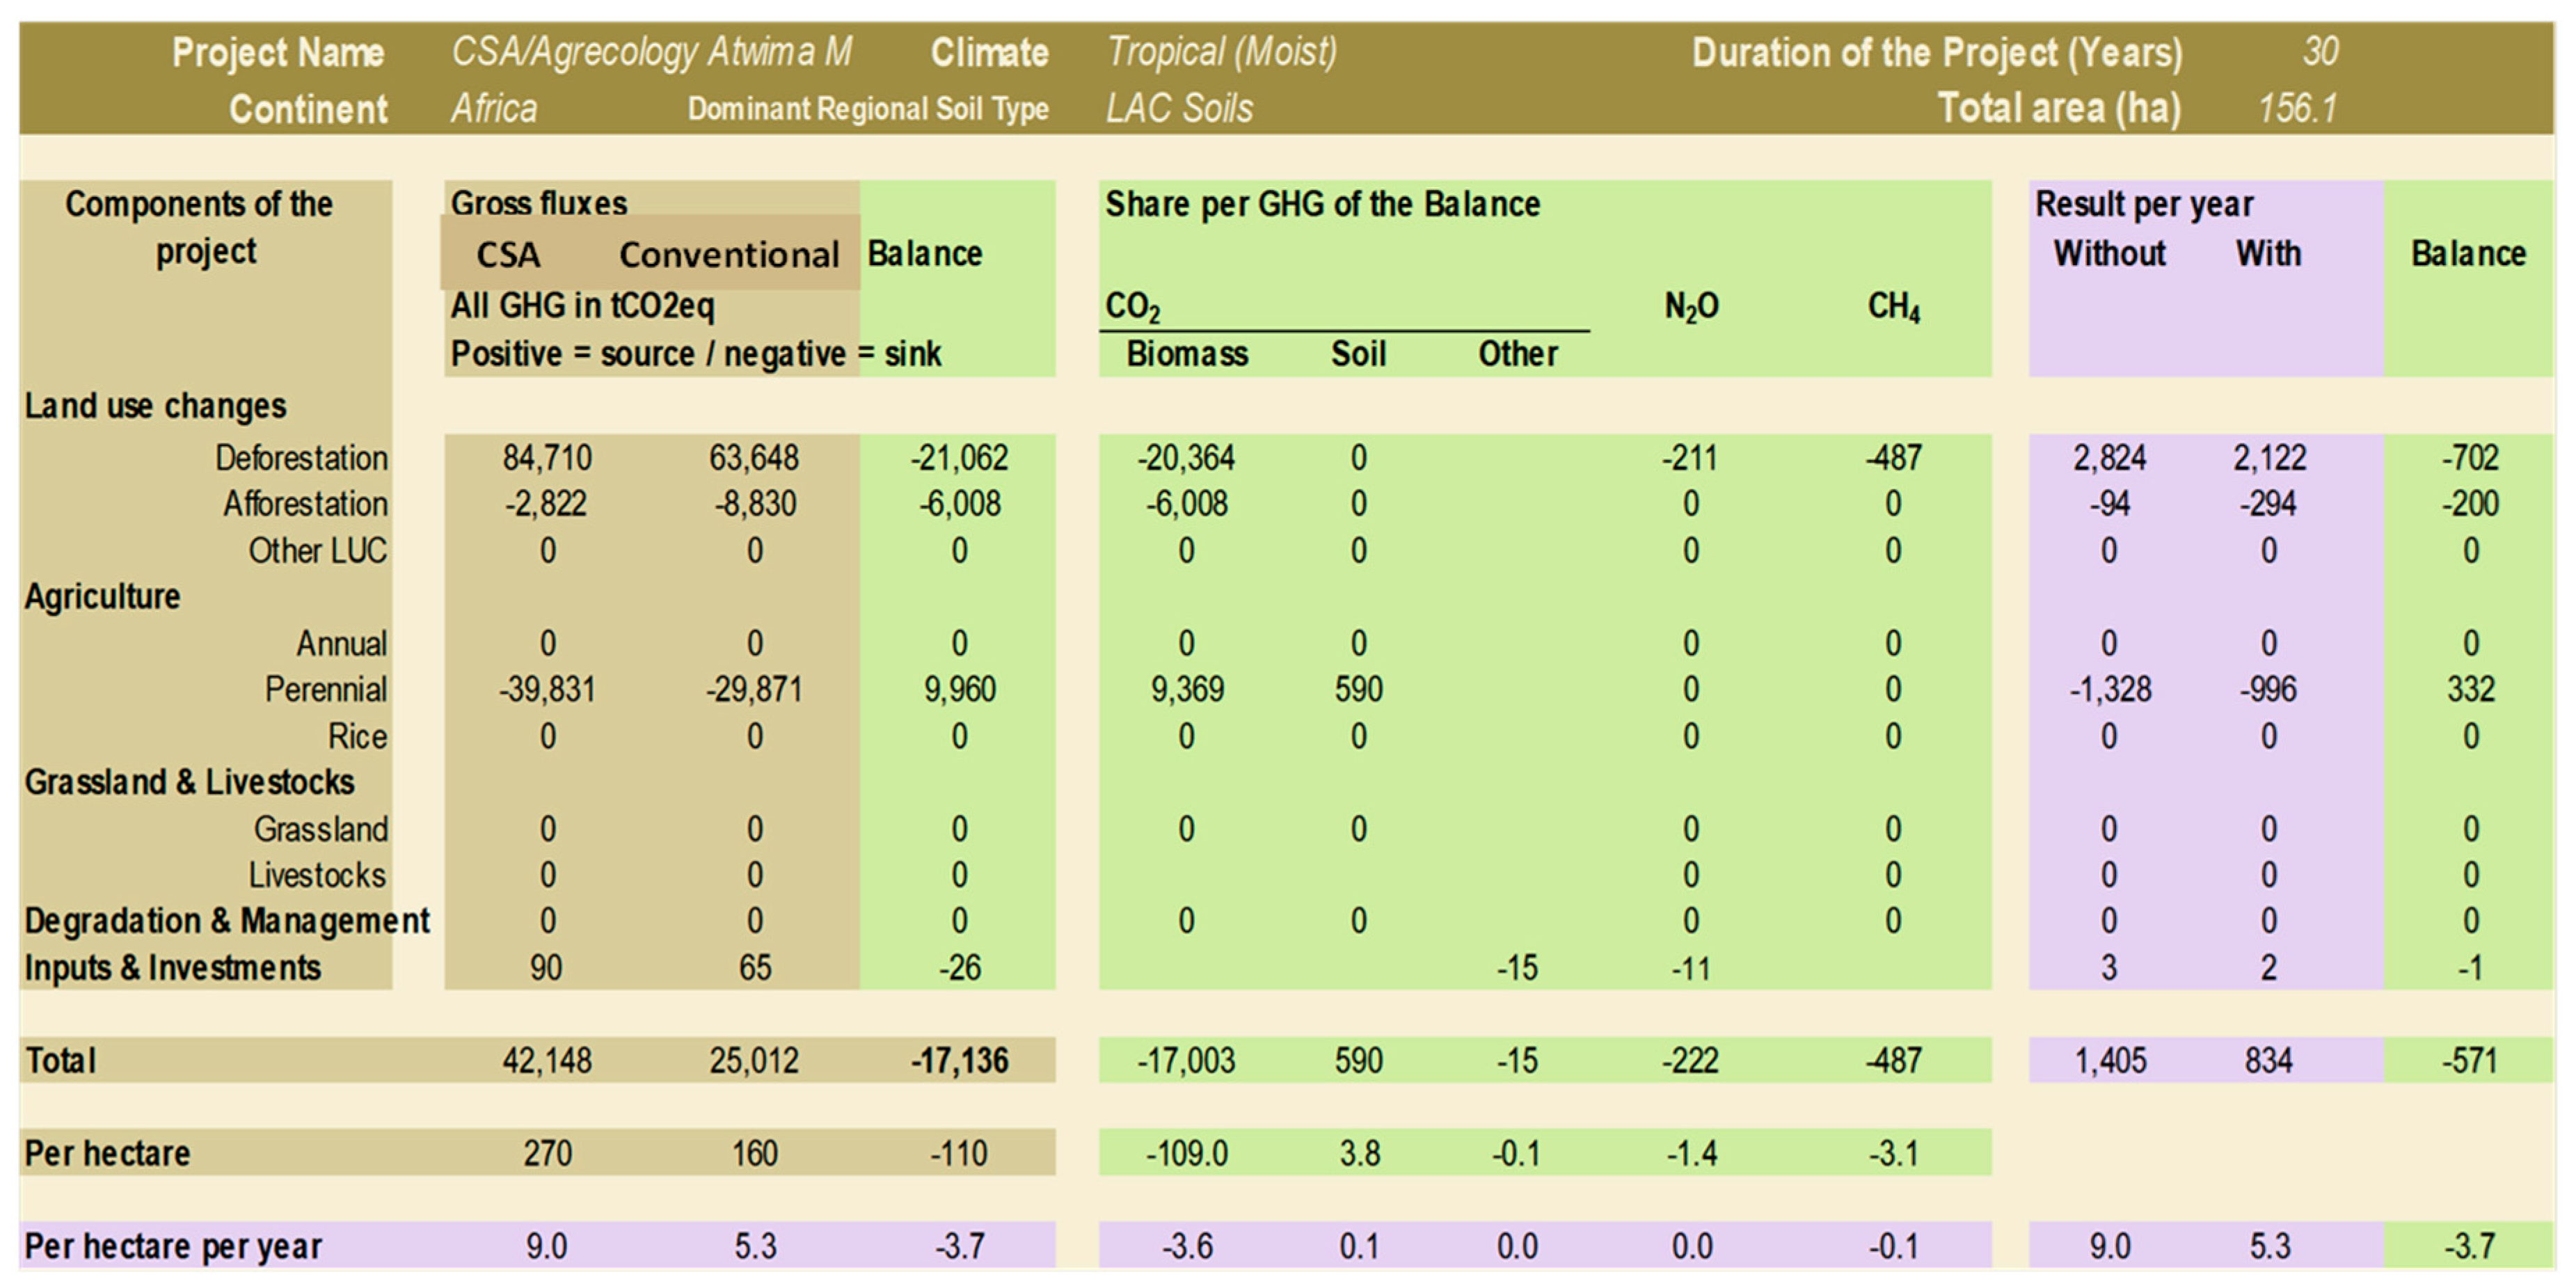
Task: Click the Project Name value cell
Action: (x=651, y=52)
